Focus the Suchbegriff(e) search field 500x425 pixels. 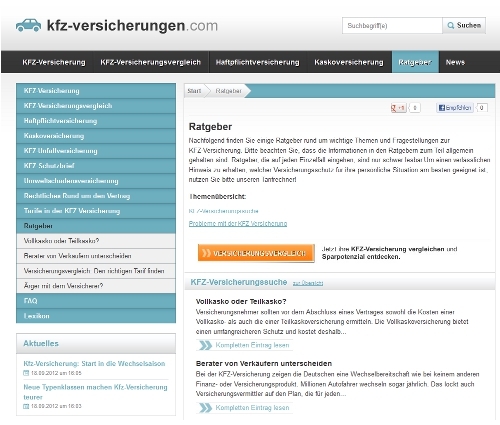click(392, 26)
